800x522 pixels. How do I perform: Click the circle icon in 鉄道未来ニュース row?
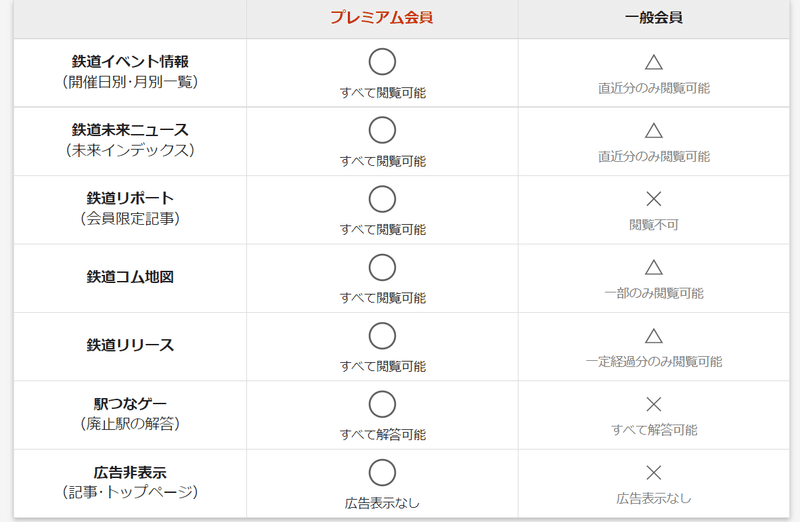point(382,130)
